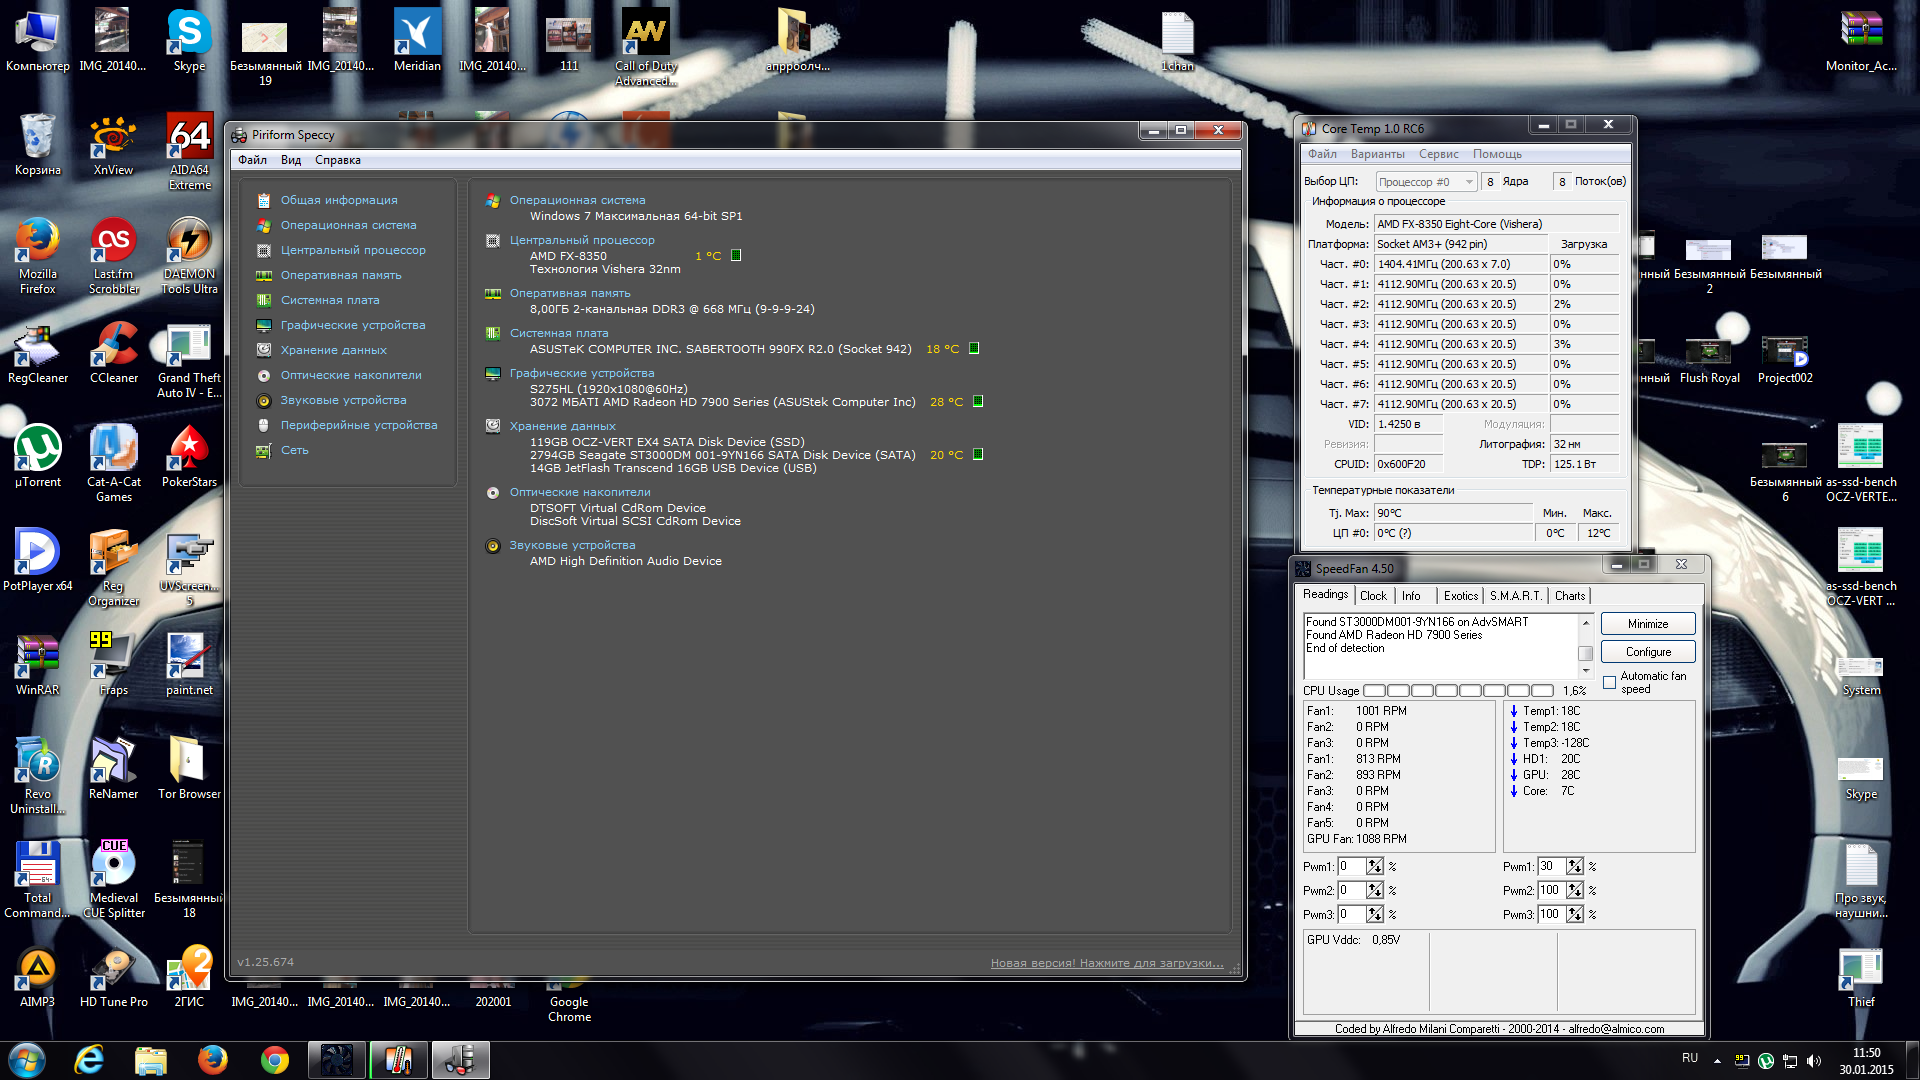Click the Minimize button in SpeedFan
The image size is (1920, 1080).
pos(1647,624)
